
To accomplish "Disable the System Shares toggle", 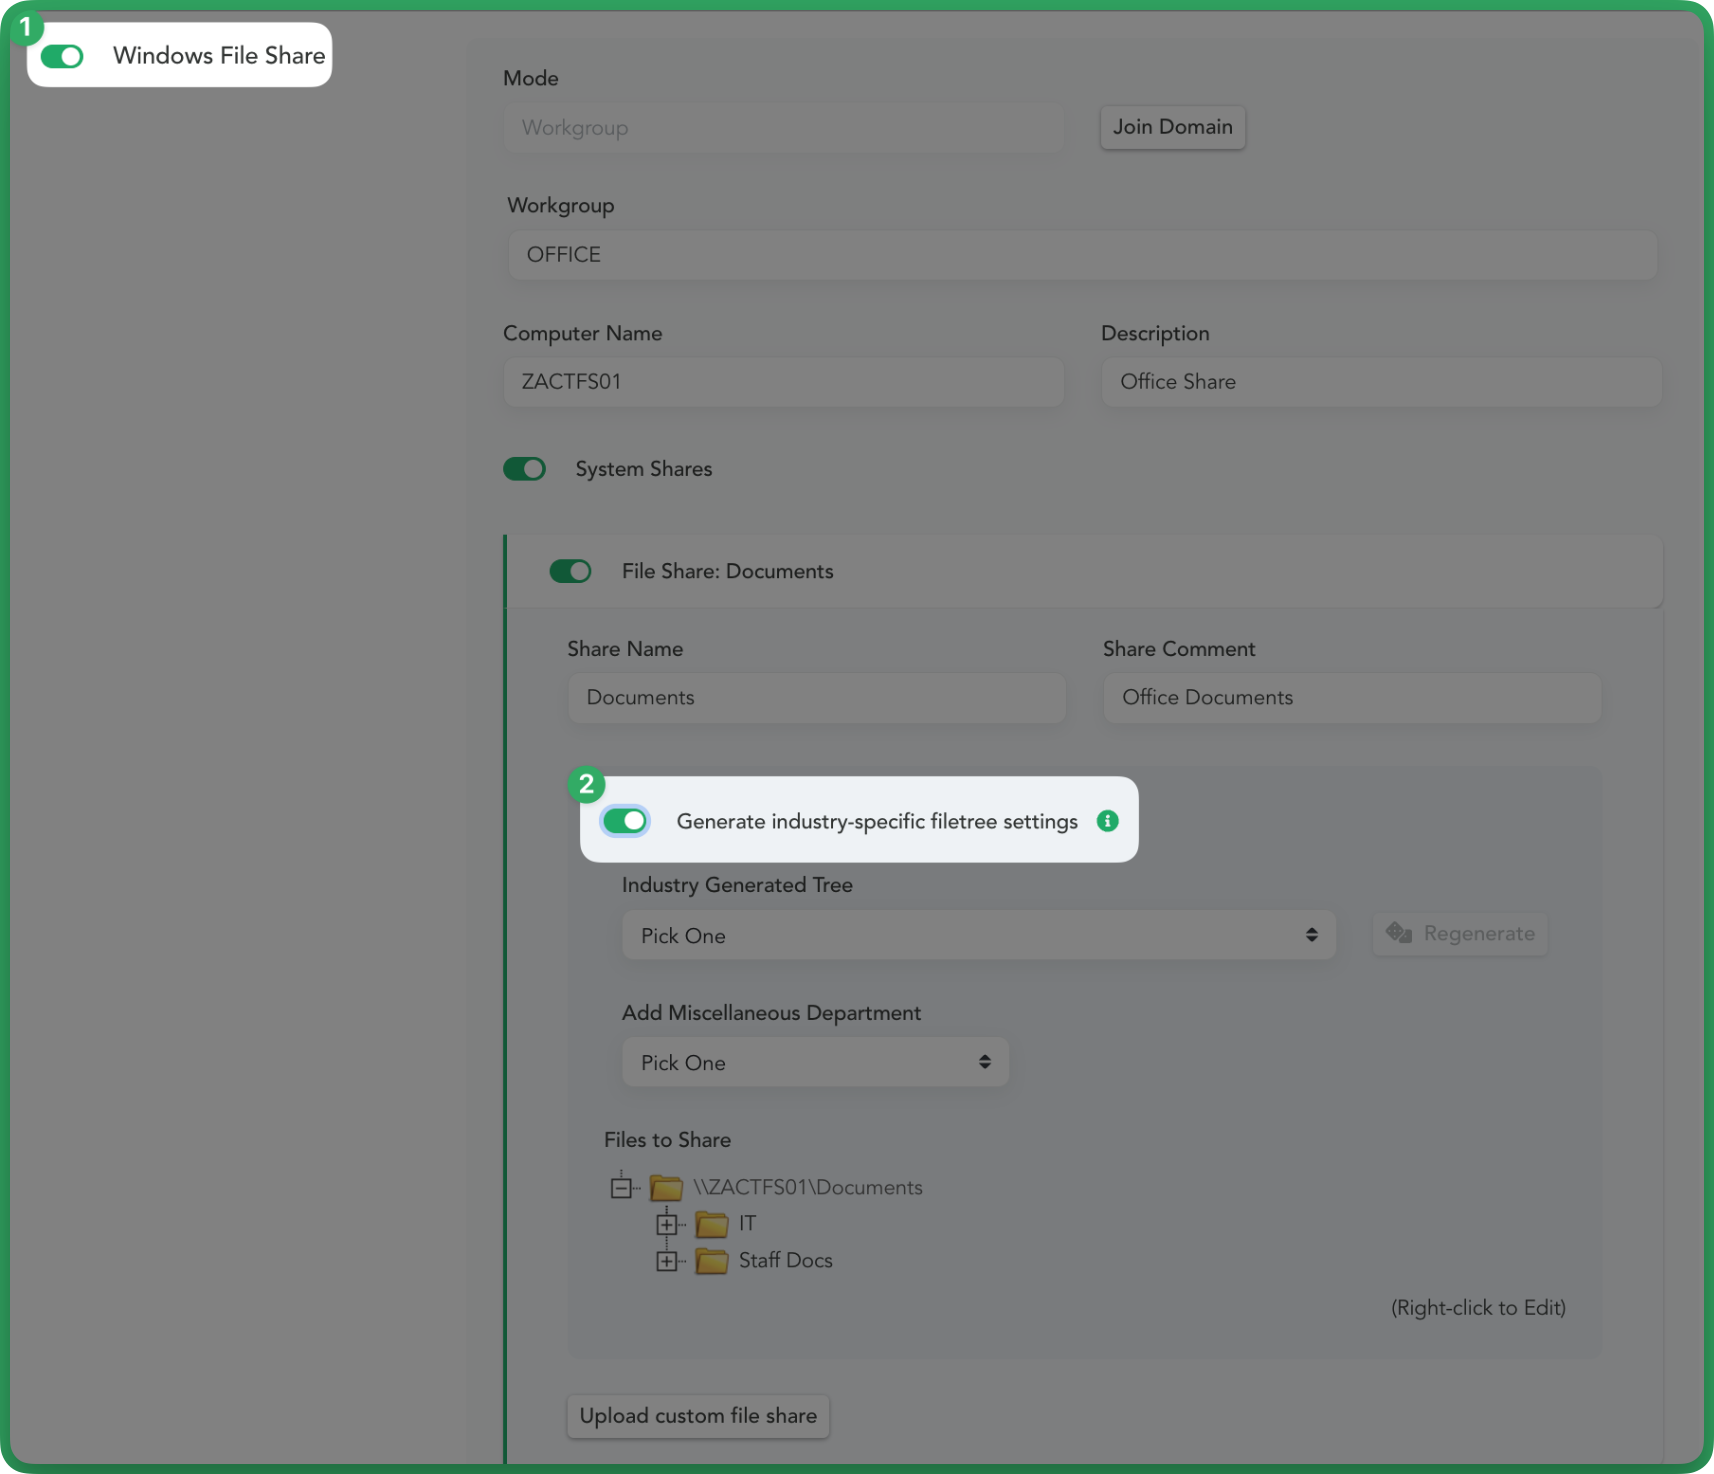I will tap(524, 469).
